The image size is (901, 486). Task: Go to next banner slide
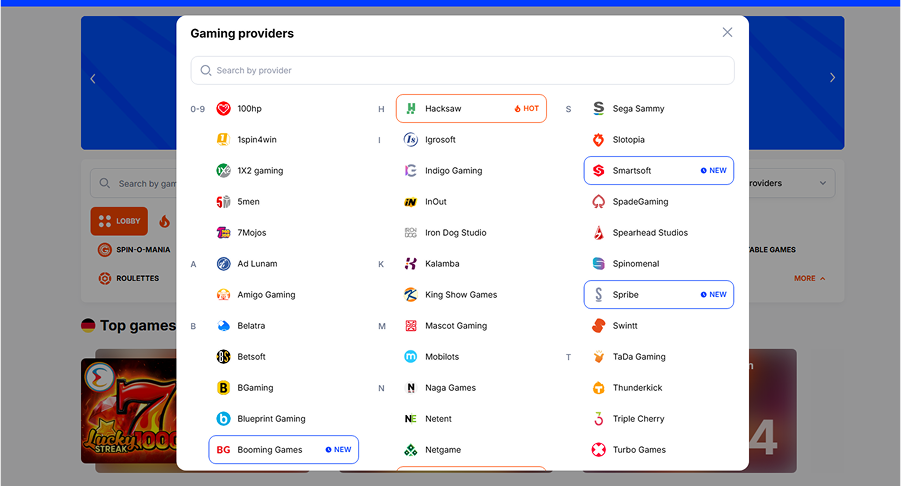[x=832, y=78]
